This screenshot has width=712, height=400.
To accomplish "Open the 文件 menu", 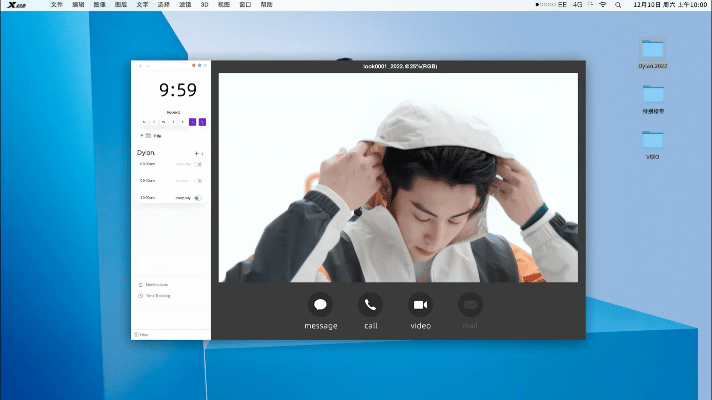I will point(57,5).
